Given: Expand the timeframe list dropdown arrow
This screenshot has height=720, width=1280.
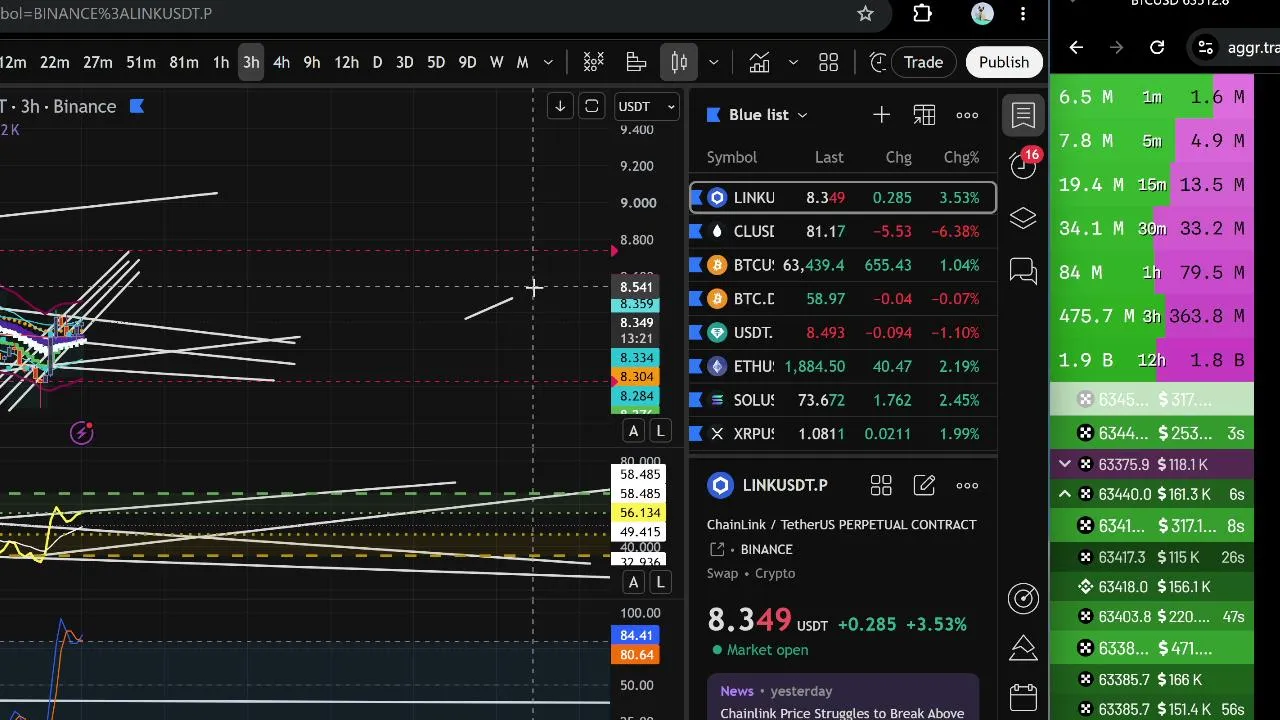Looking at the screenshot, I should pos(548,62).
